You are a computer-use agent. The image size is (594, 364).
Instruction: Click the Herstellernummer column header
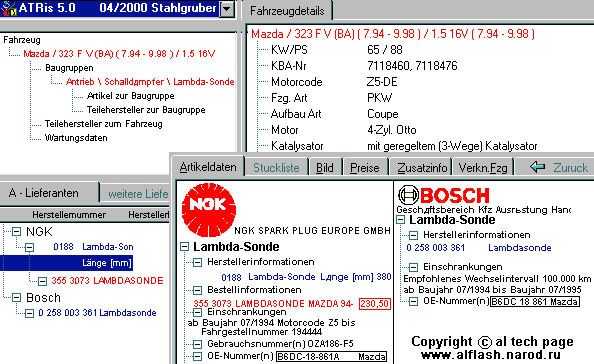[x=69, y=215]
